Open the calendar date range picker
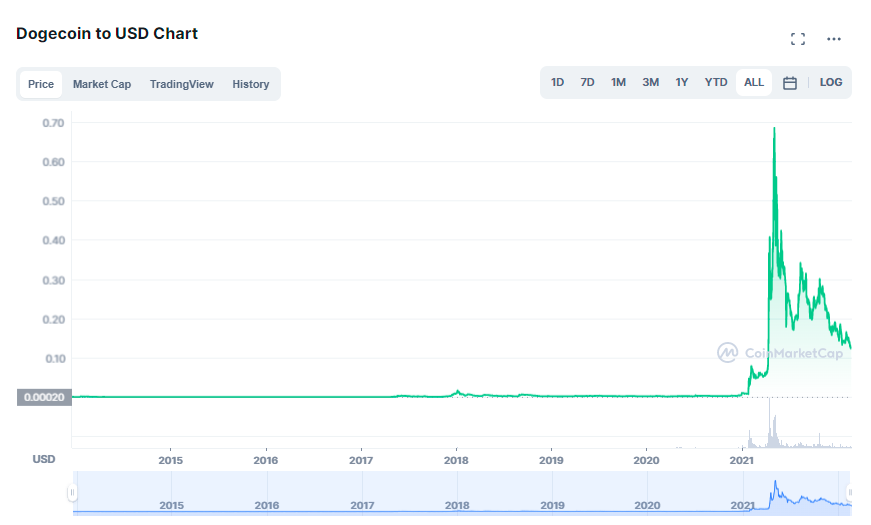Viewport: 871px width, 525px height. pyautogui.click(x=789, y=83)
